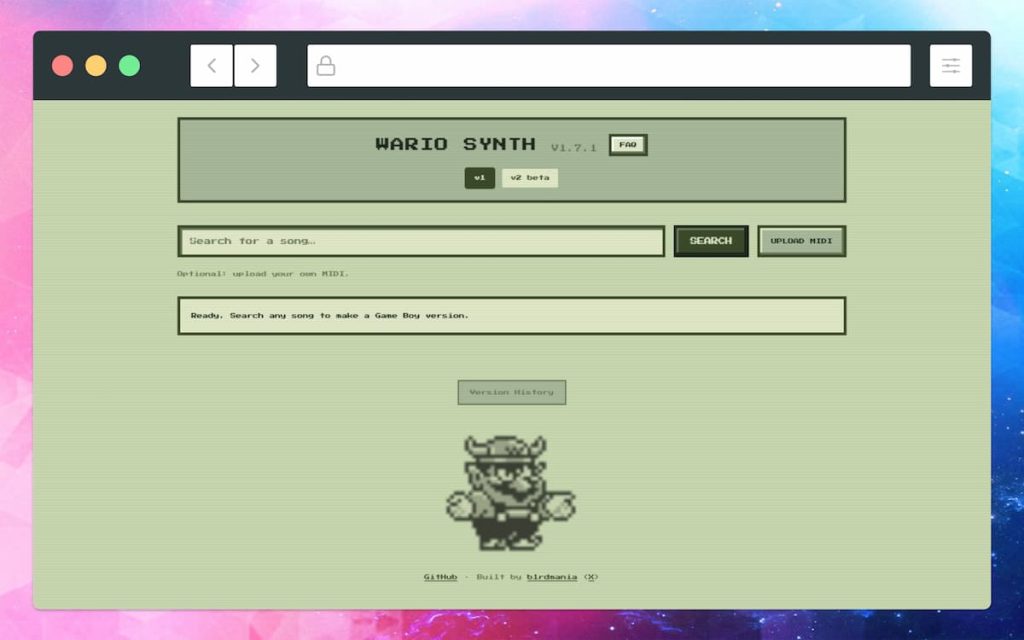
Task: Click the SEARCH button
Action: 711,241
